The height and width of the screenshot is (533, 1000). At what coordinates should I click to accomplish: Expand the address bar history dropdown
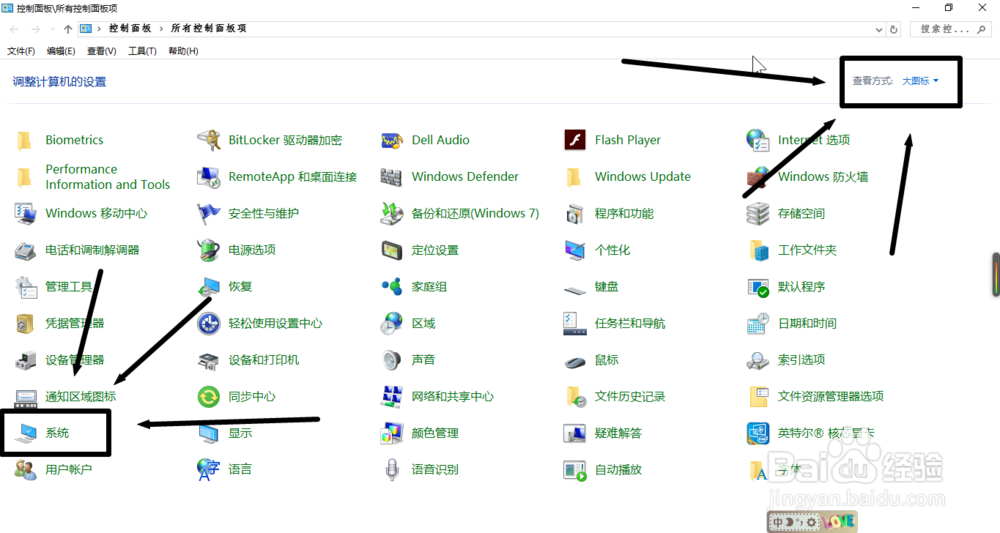point(879,29)
